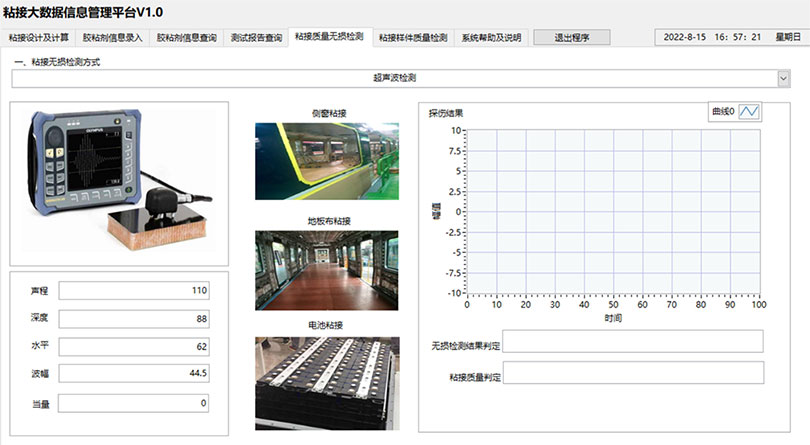This screenshot has width=810, height=445.
Task: Open the 测试报告查询 tab
Action: tap(255, 38)
